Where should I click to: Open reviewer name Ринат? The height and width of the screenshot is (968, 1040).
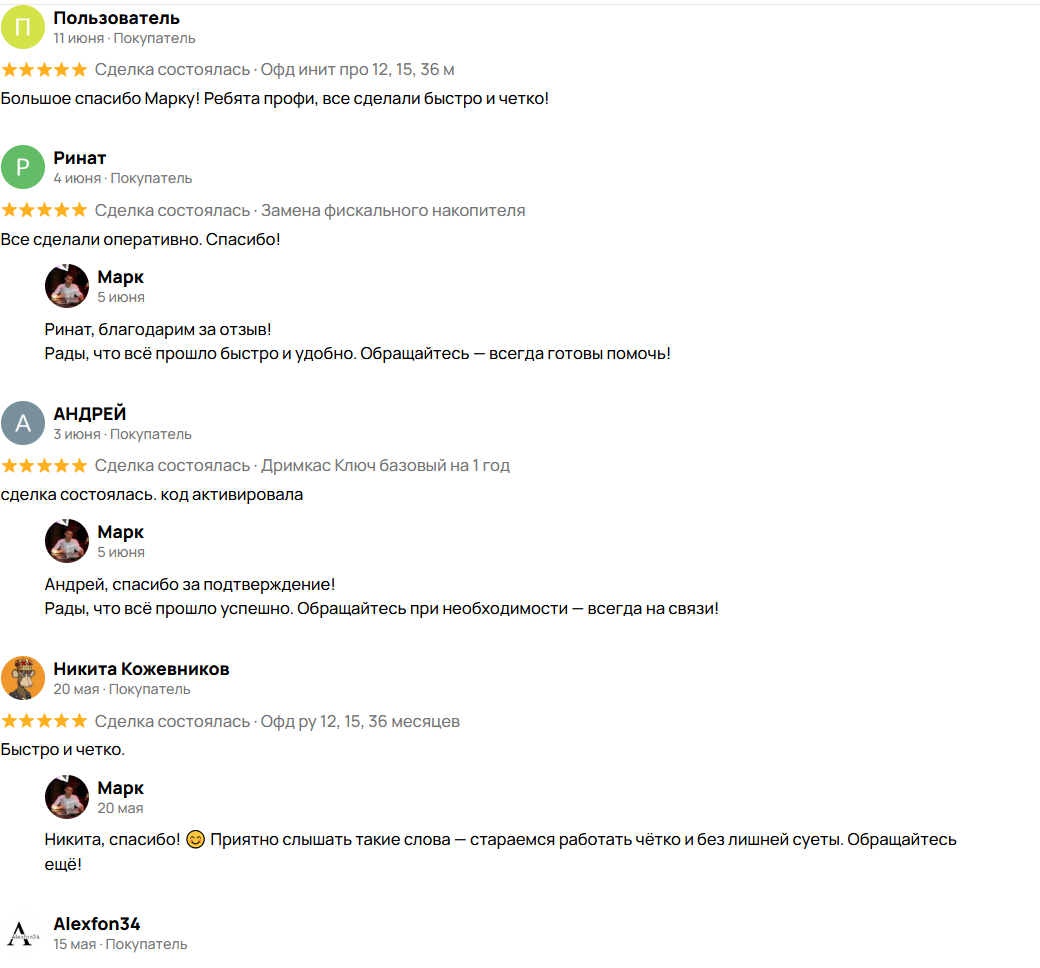[80, 158]
